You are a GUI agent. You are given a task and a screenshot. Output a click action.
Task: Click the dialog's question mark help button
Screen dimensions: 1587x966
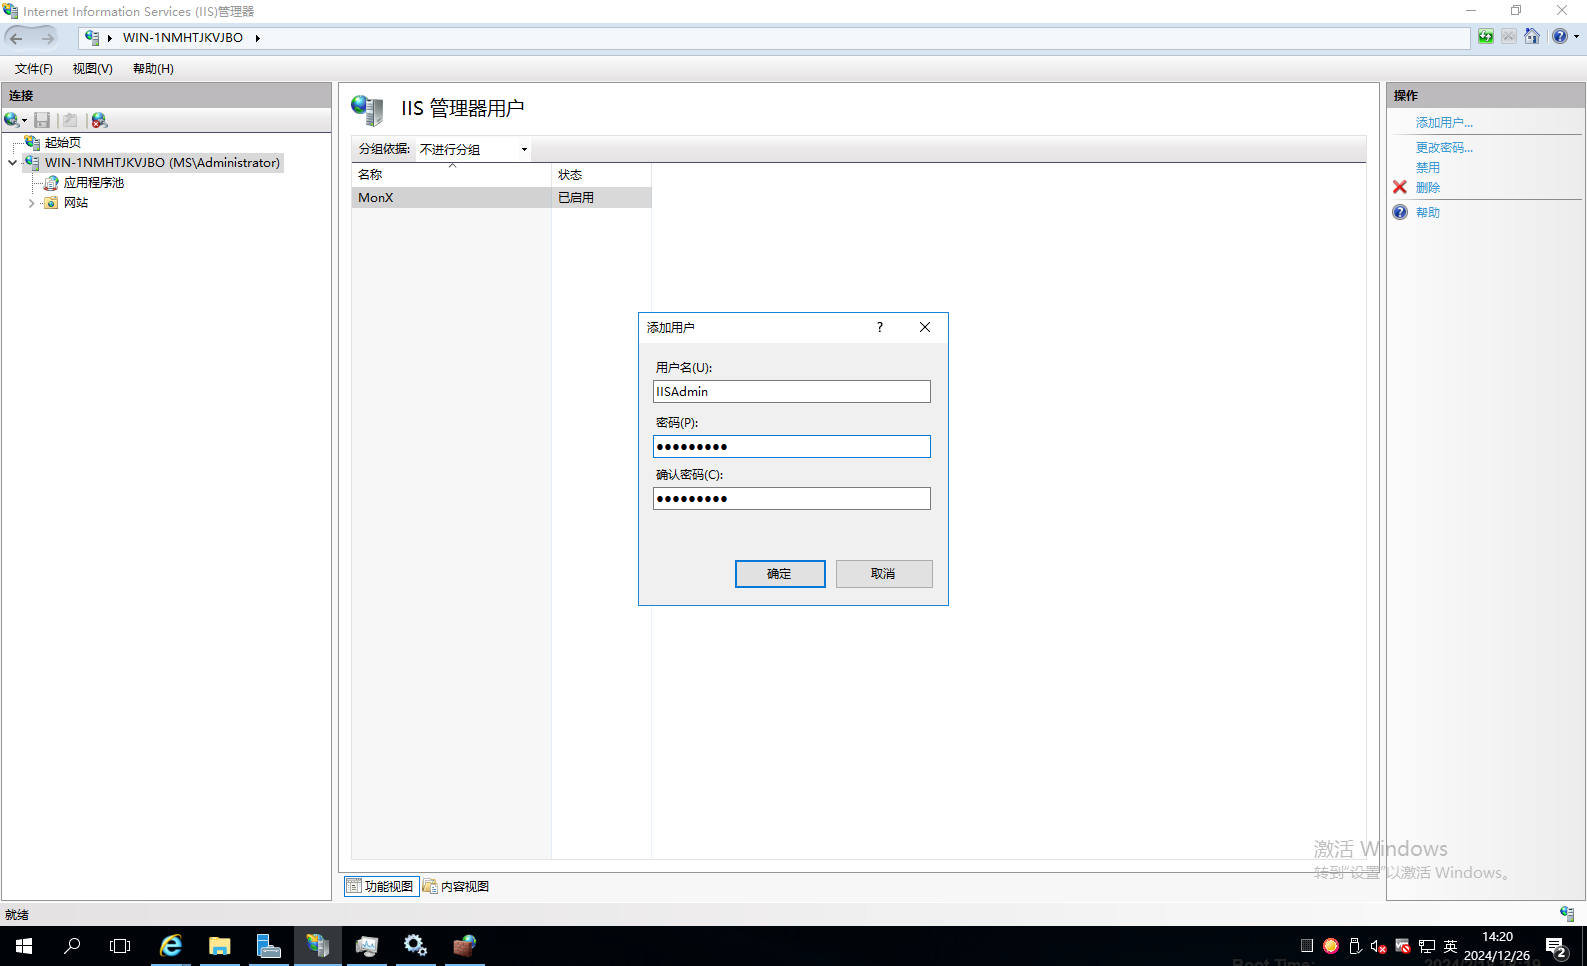(880, 327)
